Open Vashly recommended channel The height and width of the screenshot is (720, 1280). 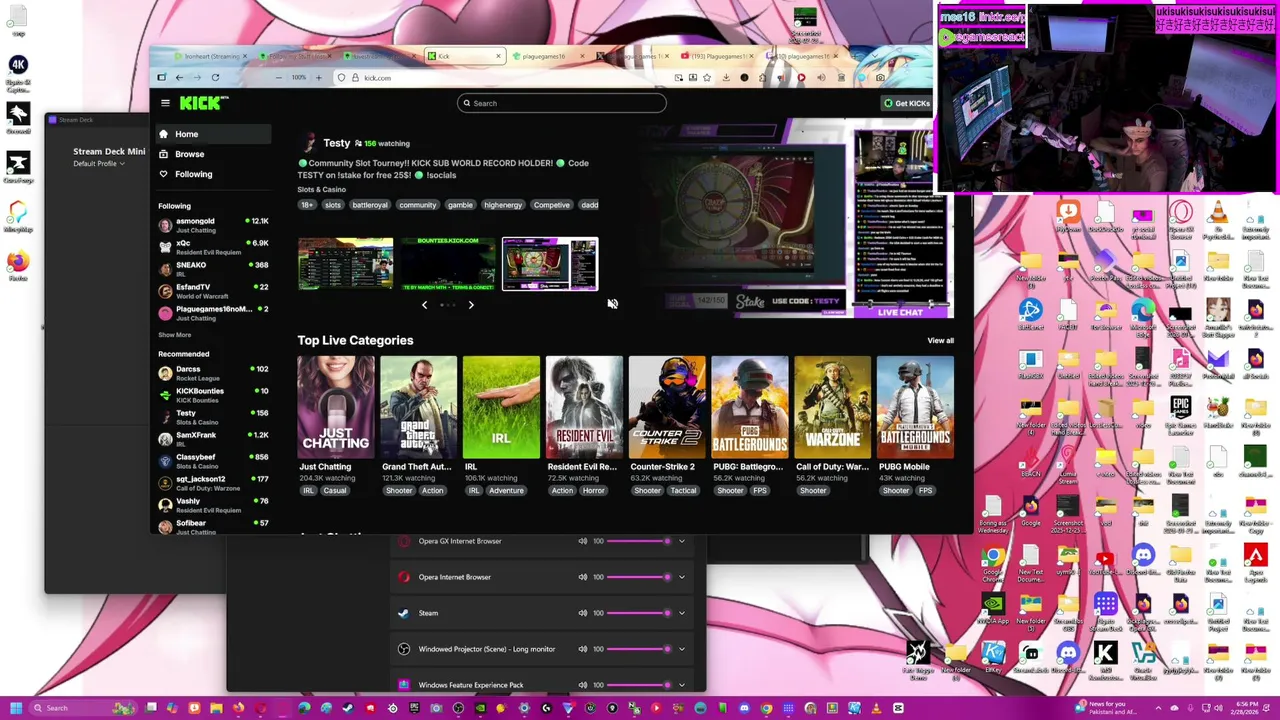pos(213,505)
